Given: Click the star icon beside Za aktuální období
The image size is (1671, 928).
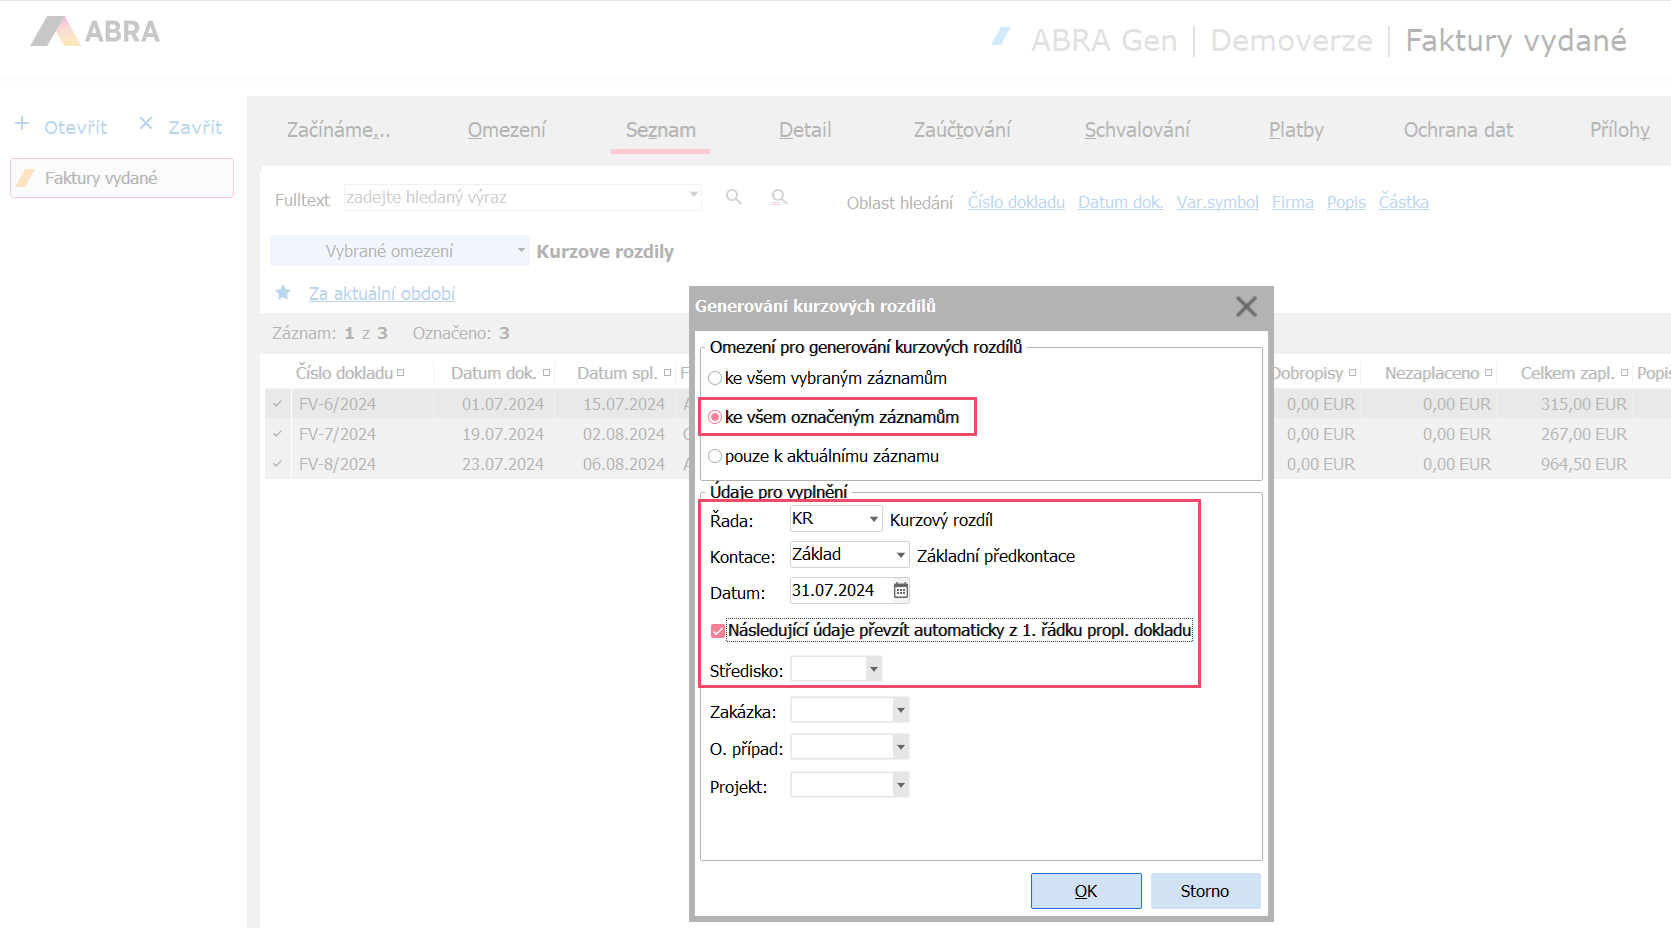Looking at the screenshot, I should coord(283,293).
